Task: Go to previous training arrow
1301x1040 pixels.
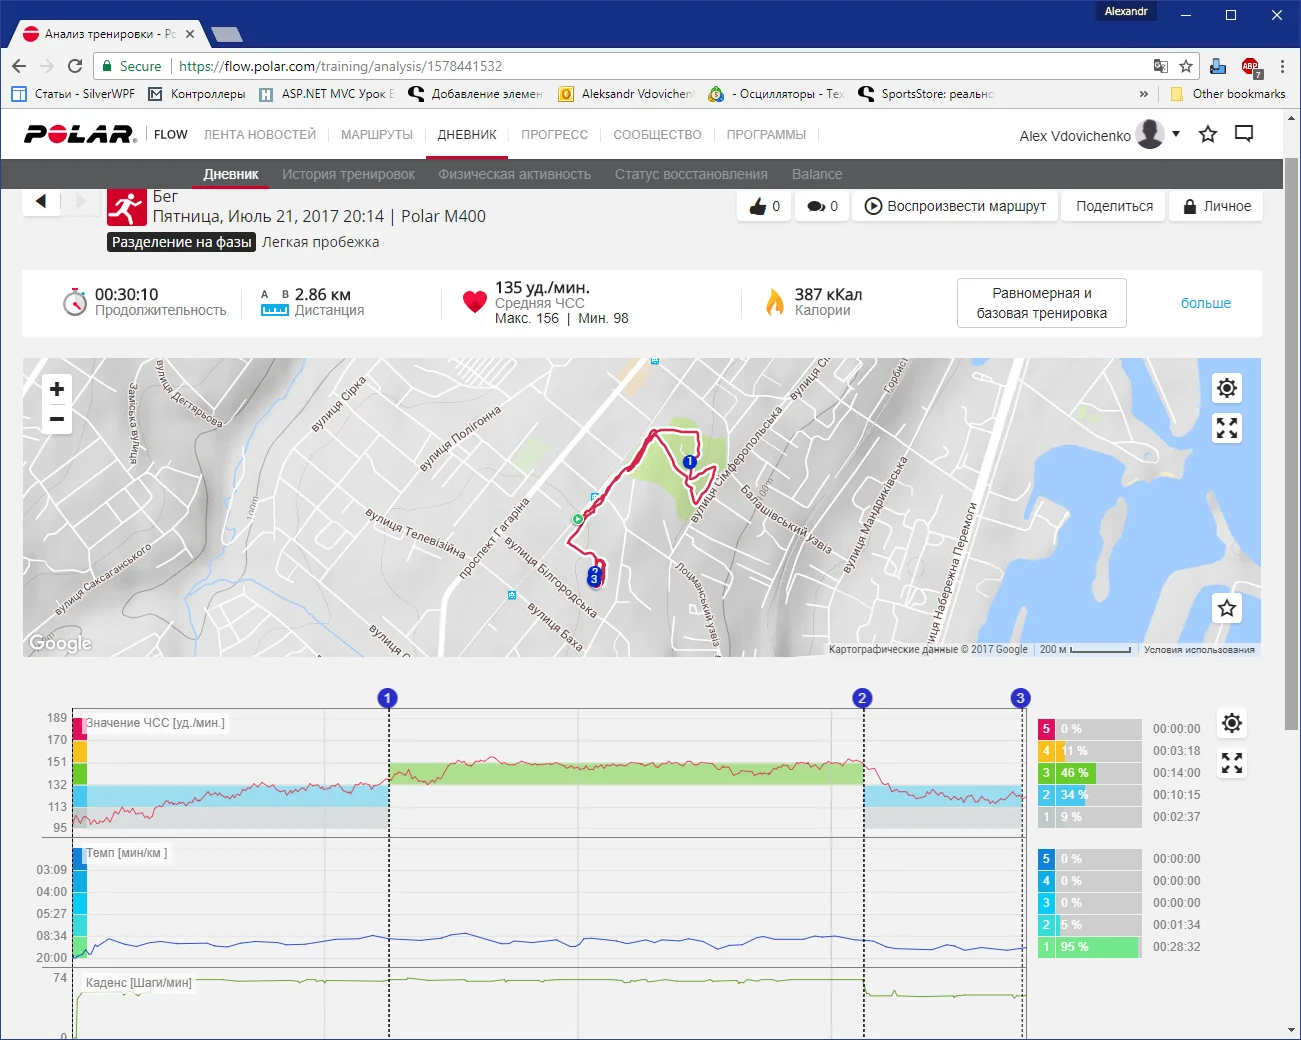Action: (x=41, y=201)
